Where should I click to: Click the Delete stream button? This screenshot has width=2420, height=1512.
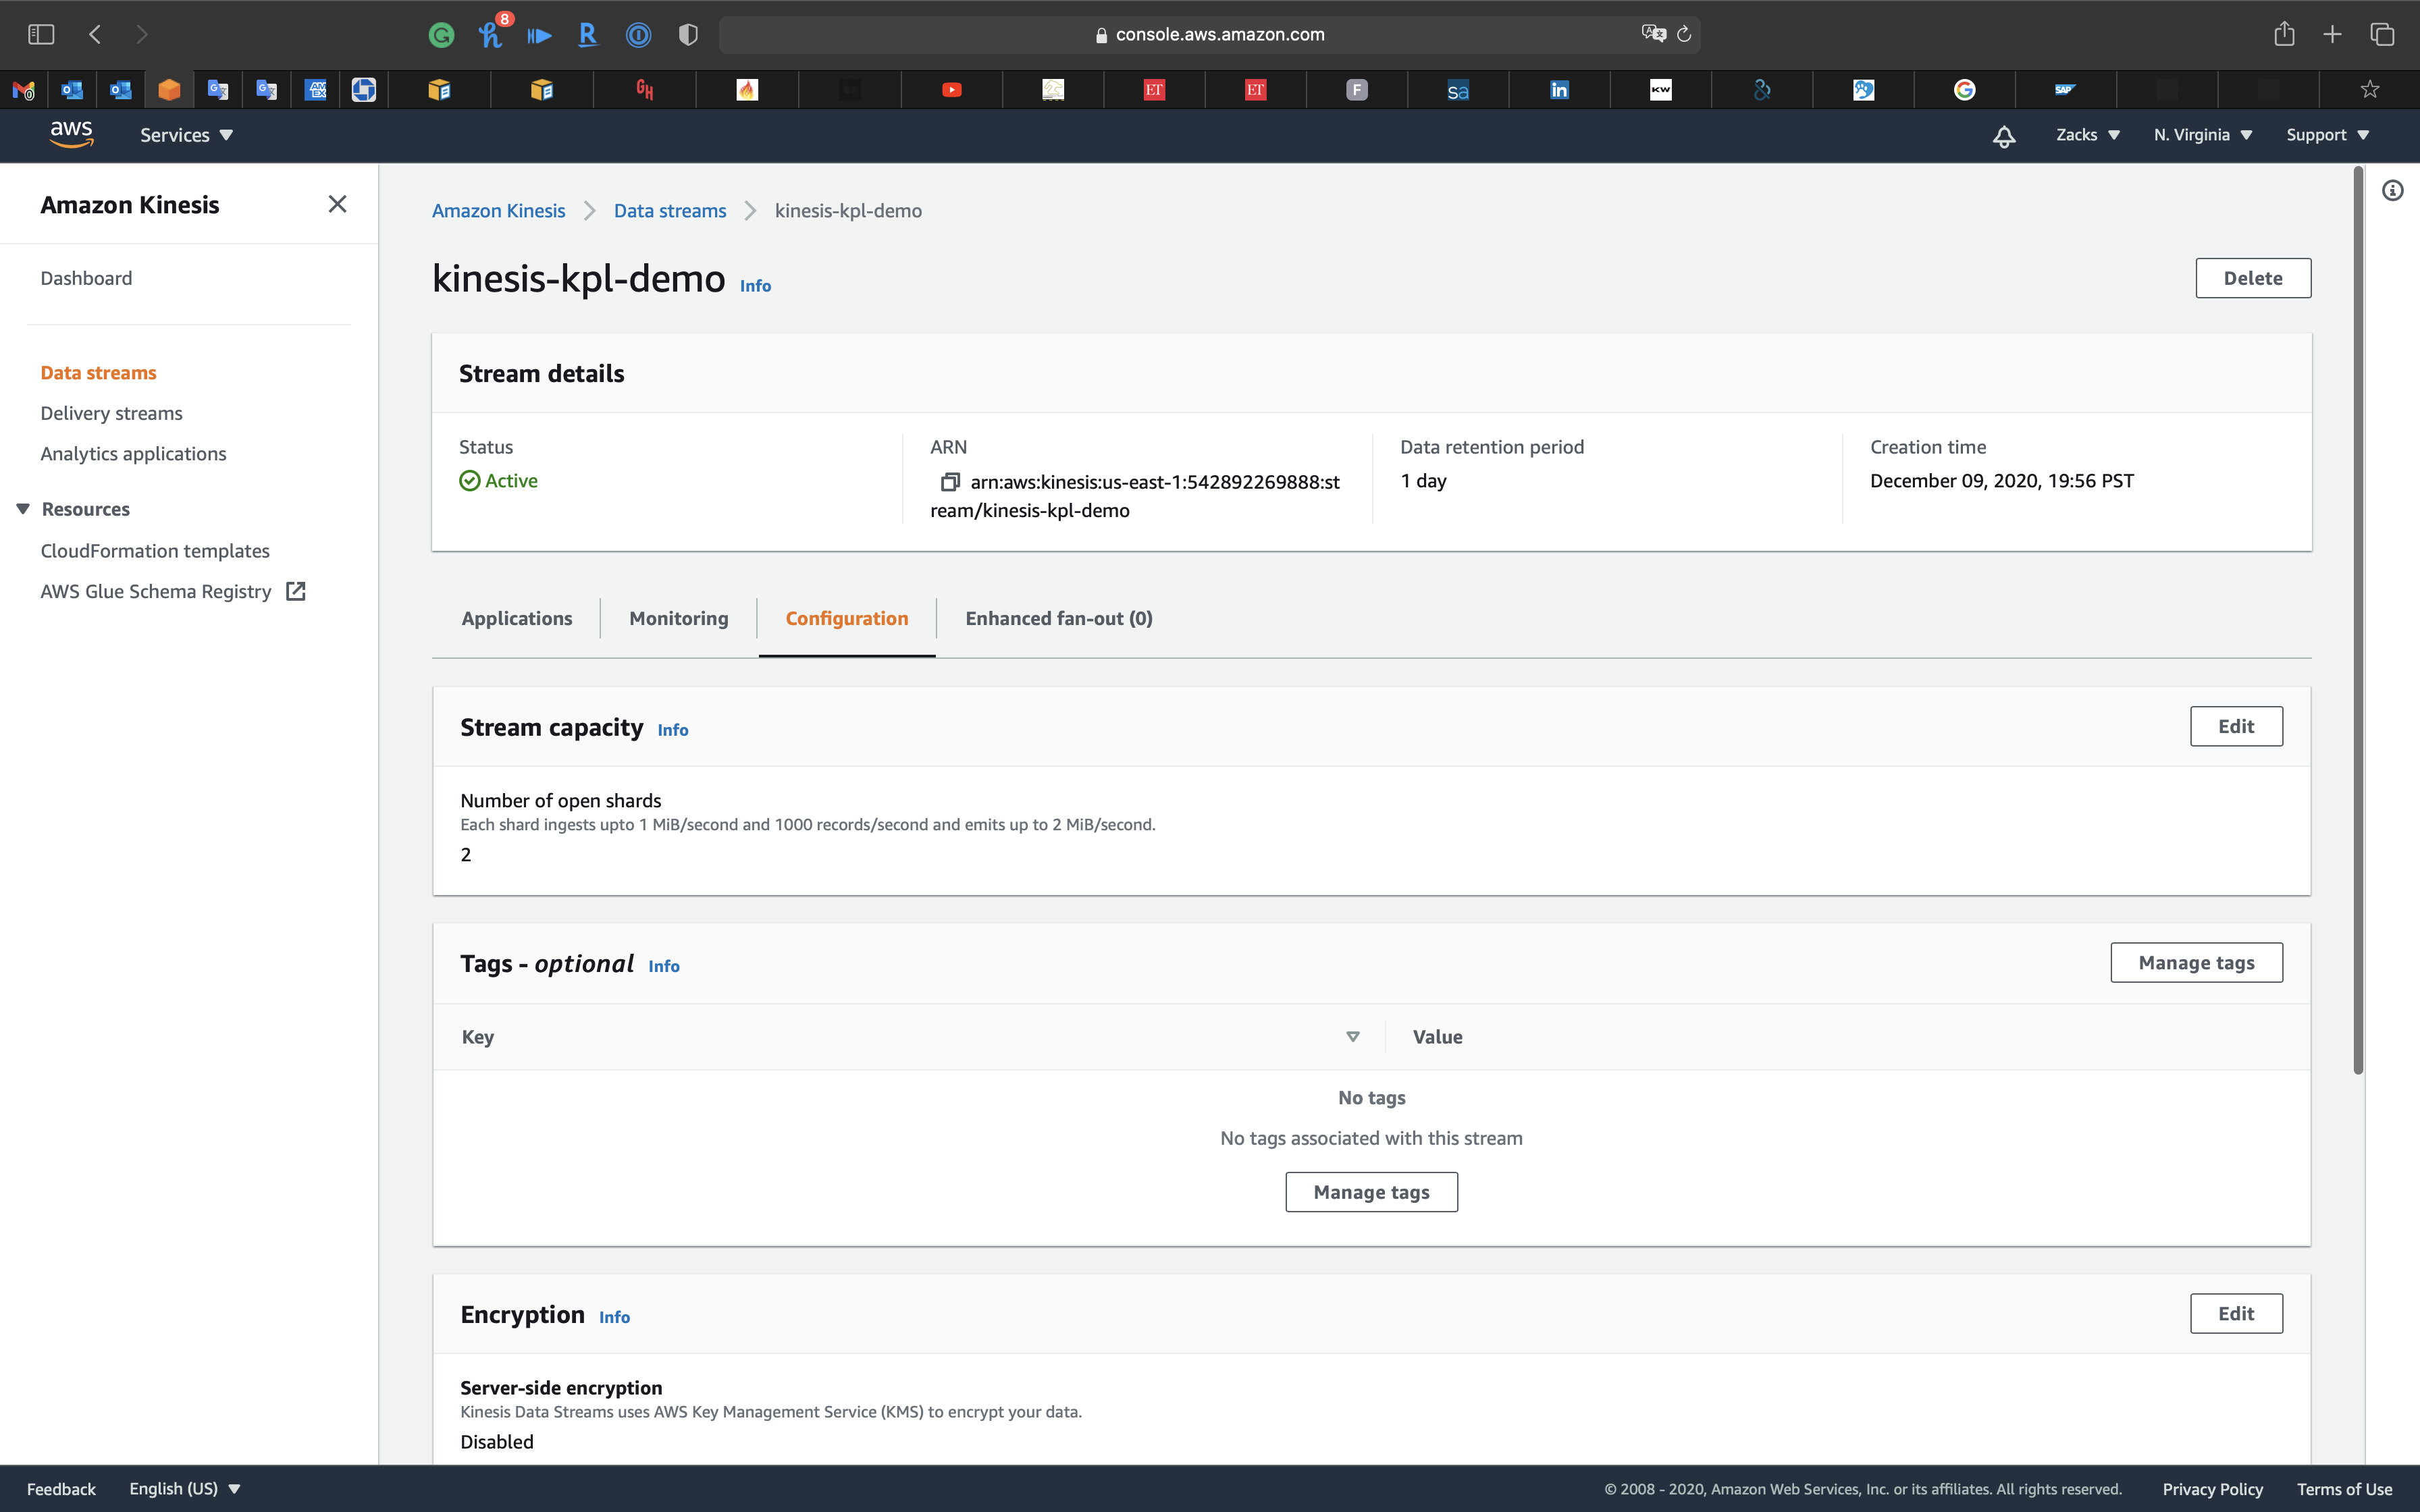[2252, 278]
